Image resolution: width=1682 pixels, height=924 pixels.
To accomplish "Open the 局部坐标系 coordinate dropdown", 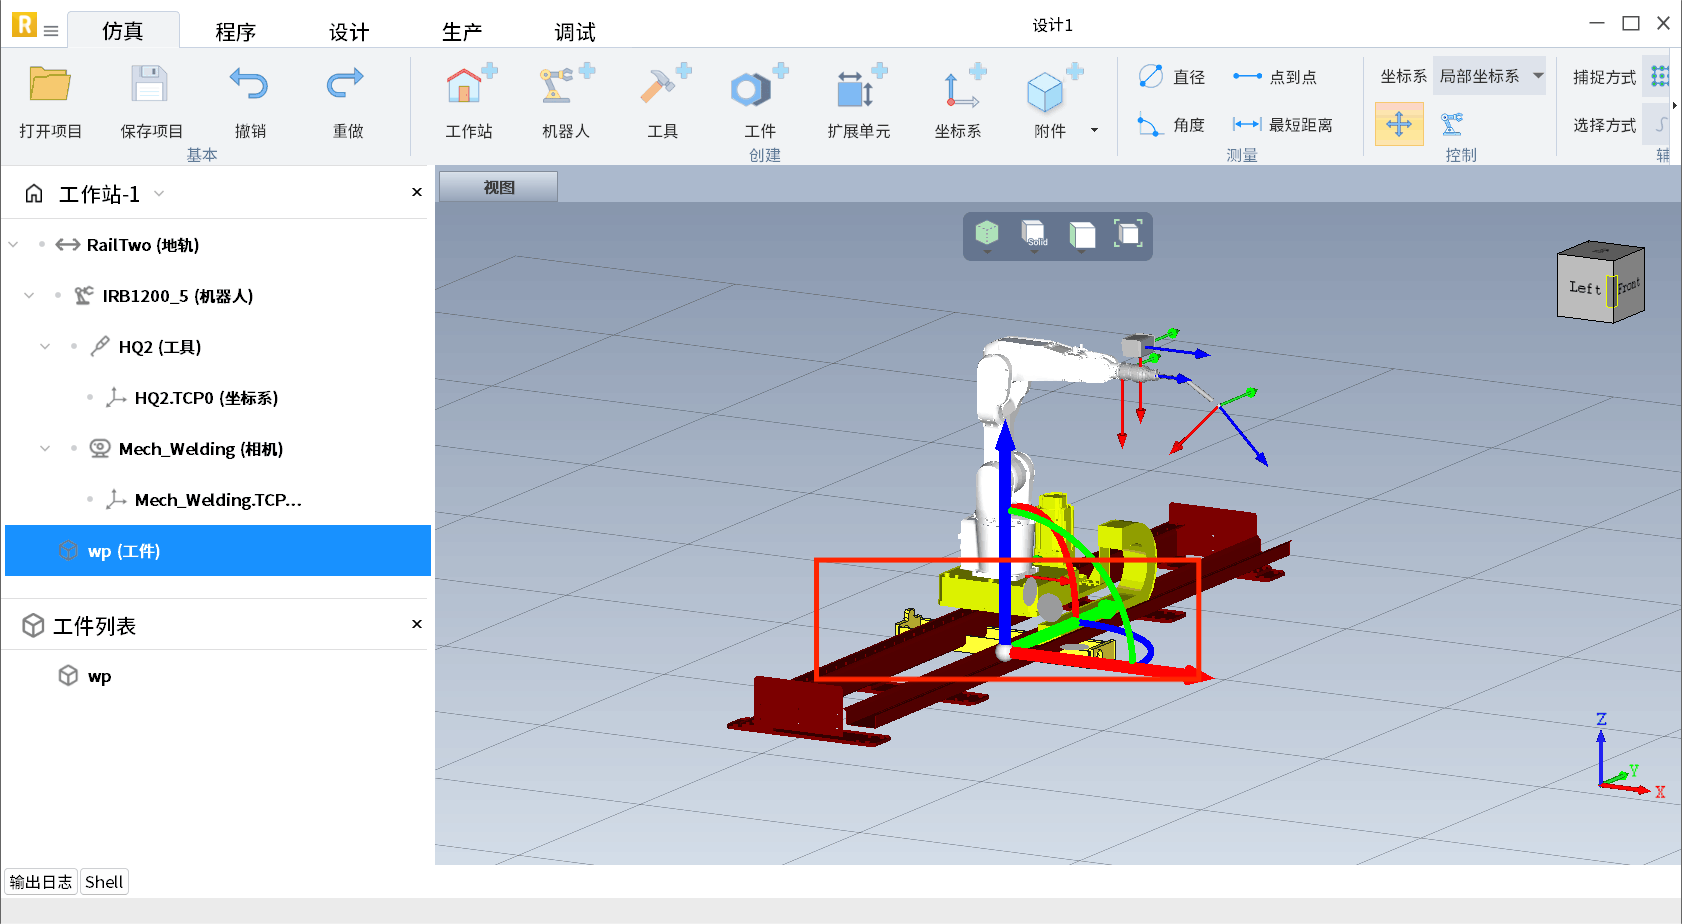I will (x=1489, y=76).
